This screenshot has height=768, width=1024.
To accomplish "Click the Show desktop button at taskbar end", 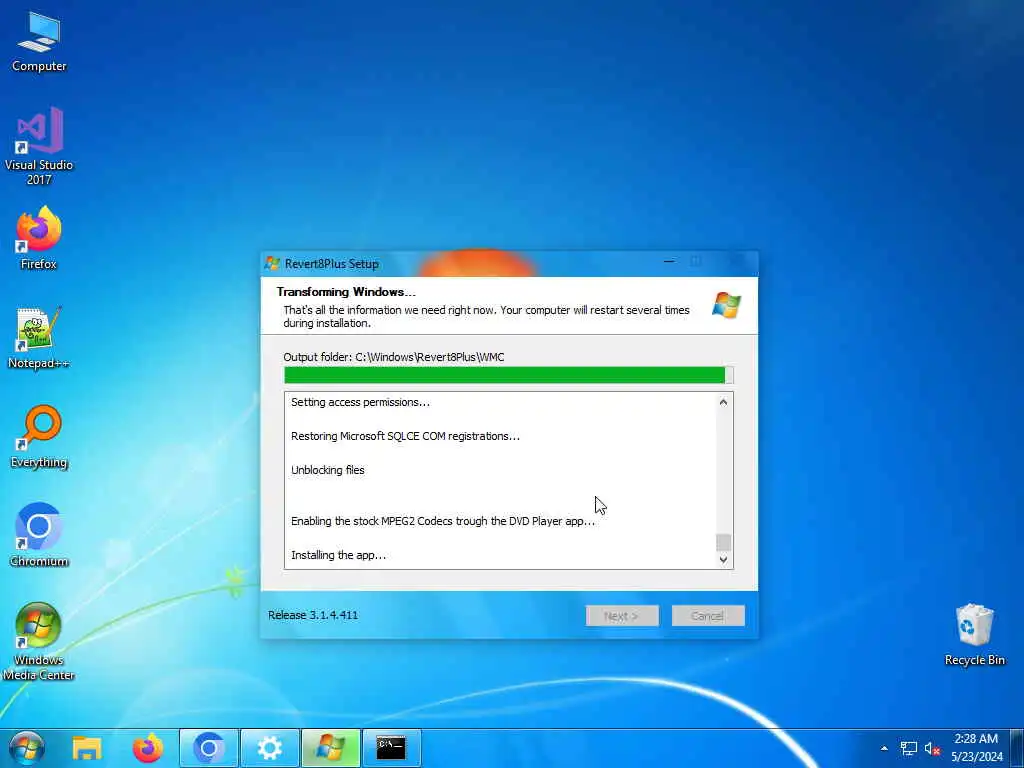I will pos(1017,748).
